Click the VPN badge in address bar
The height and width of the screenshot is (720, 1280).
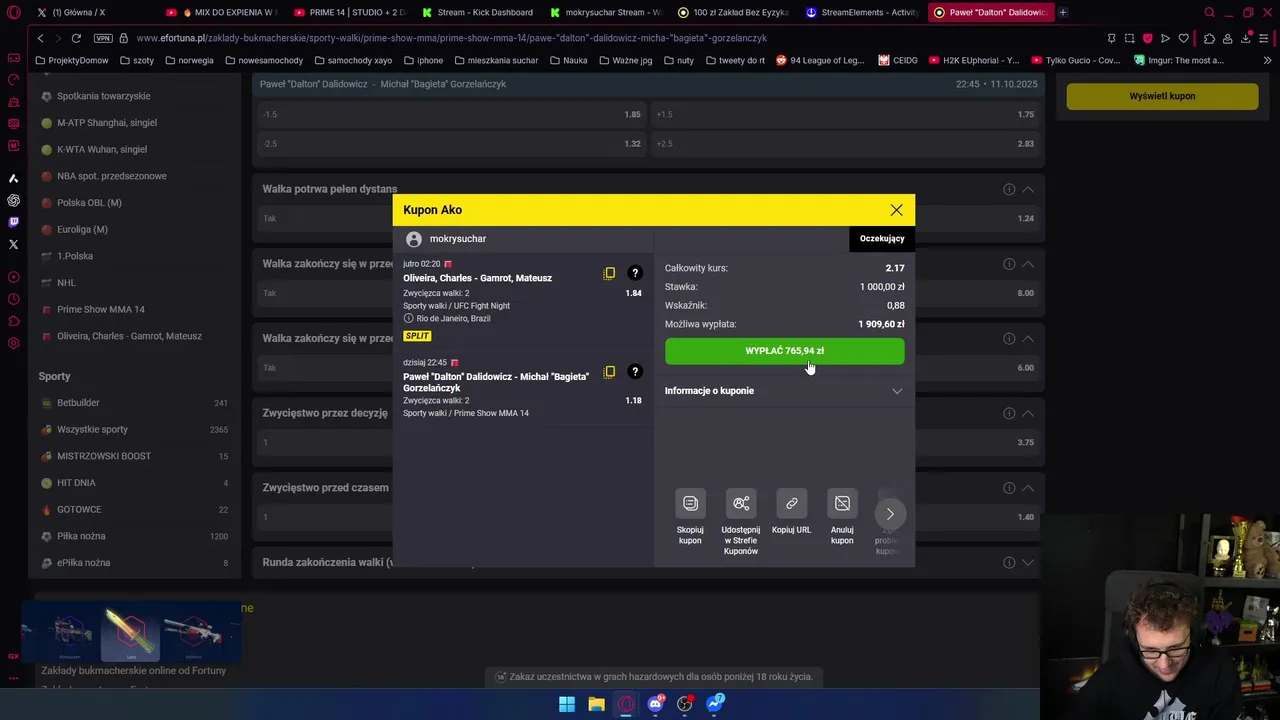pyautogui.click(x=102, y=38)
